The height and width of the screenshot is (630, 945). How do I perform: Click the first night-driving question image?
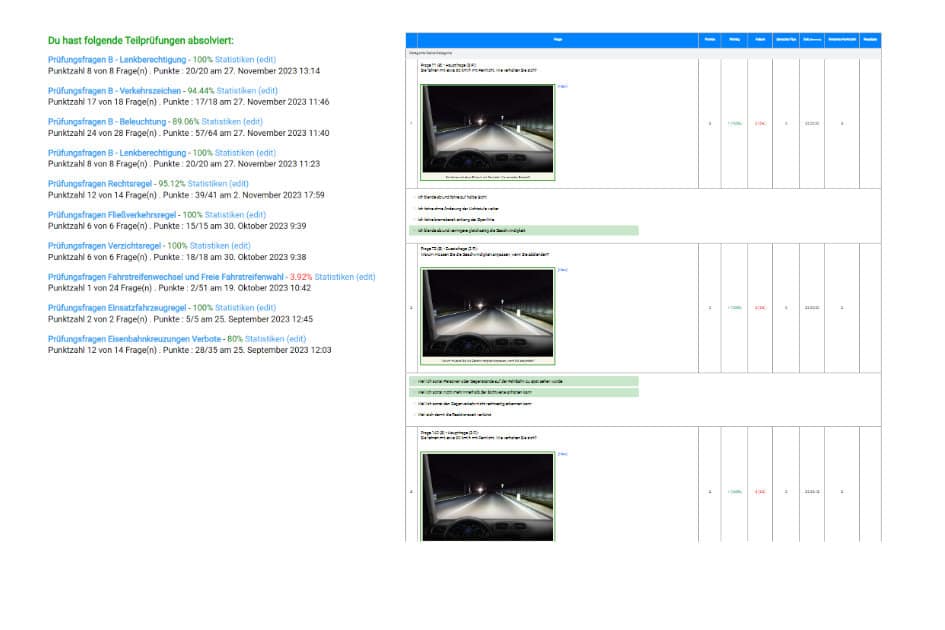coord(488,132)
